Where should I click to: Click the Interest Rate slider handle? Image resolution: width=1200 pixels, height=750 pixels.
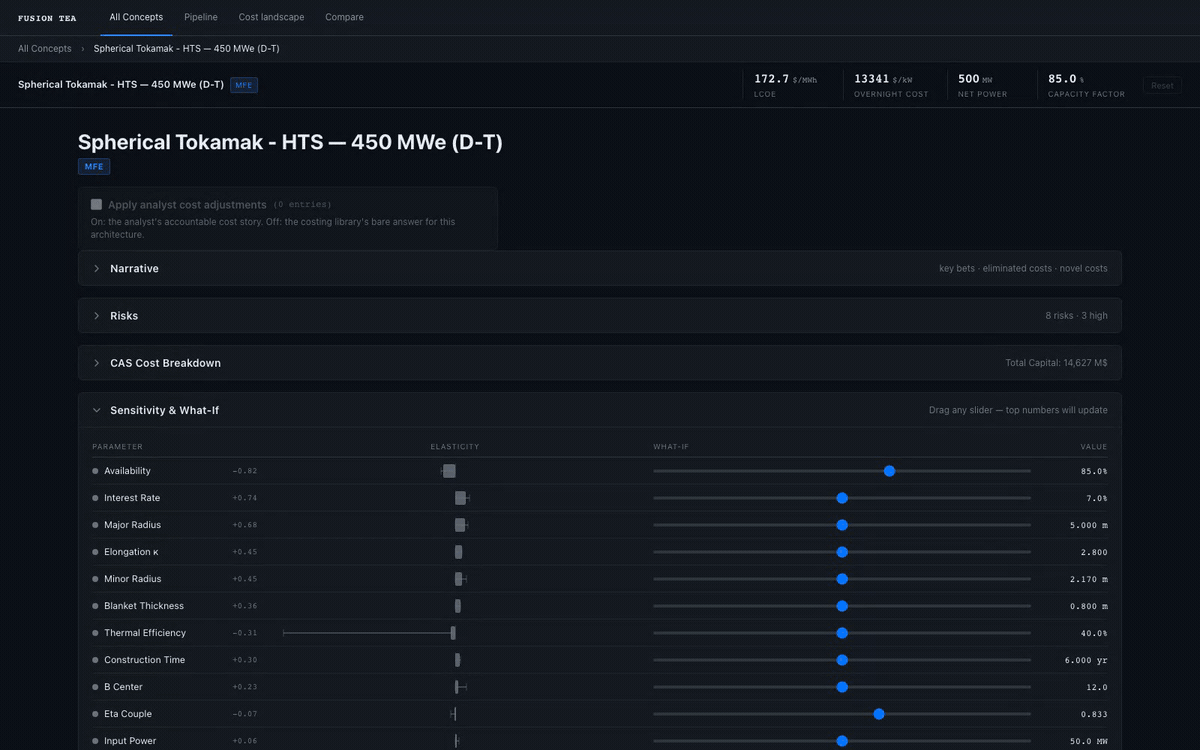click(x=842, y=498)
